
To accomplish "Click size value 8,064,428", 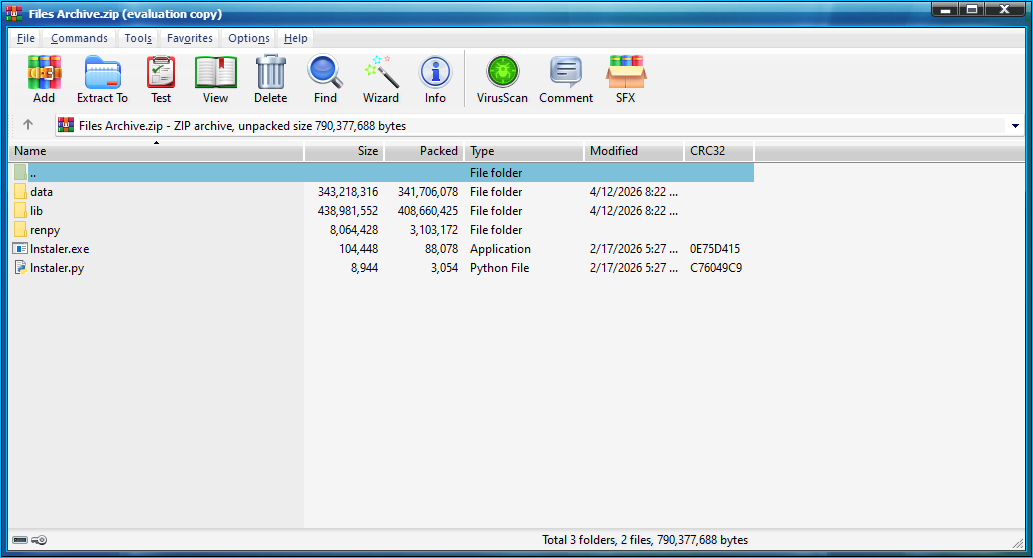I will point(354,230).
